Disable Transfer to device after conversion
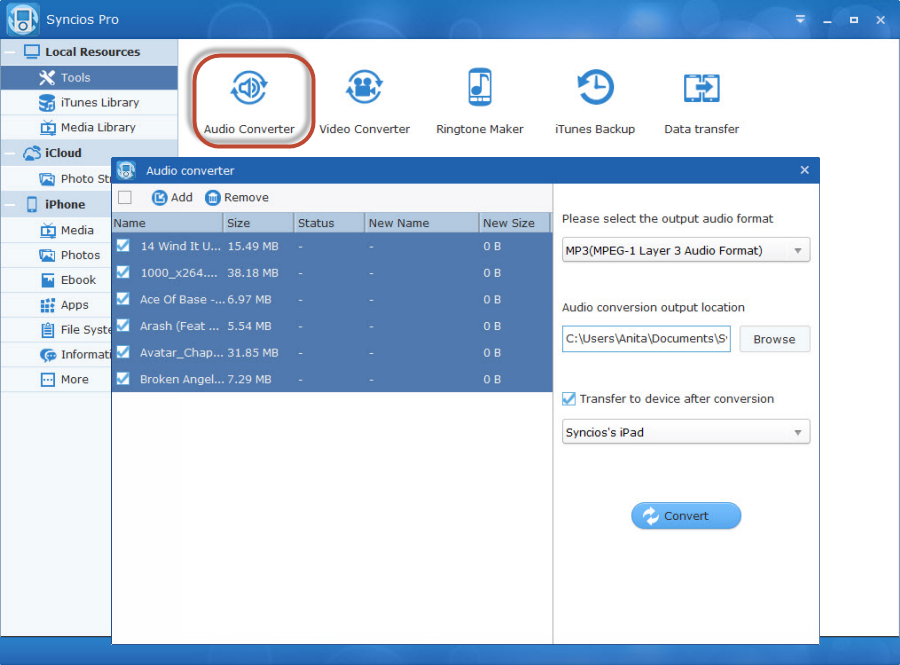 569,399
